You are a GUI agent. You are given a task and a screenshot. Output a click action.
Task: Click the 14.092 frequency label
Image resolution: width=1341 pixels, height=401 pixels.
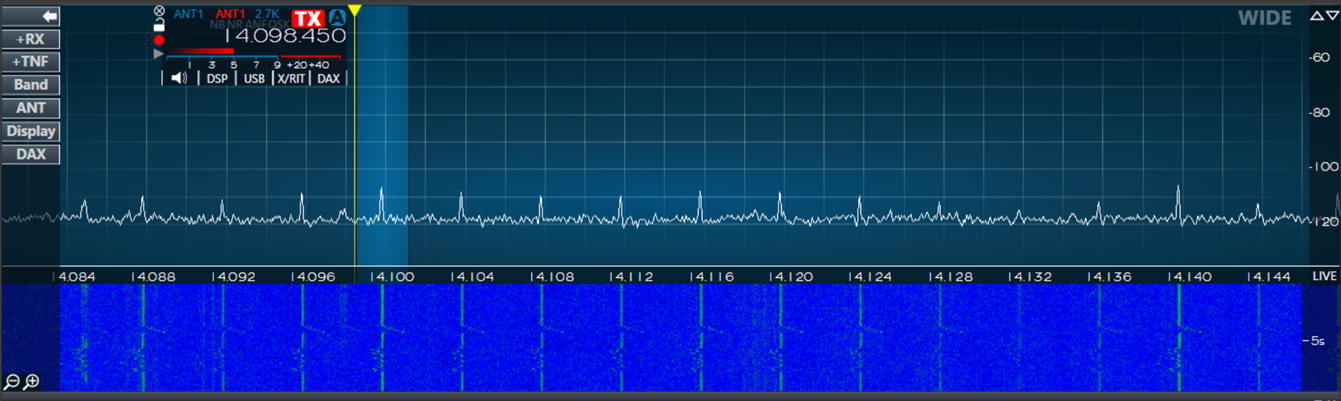pos(233,276)
